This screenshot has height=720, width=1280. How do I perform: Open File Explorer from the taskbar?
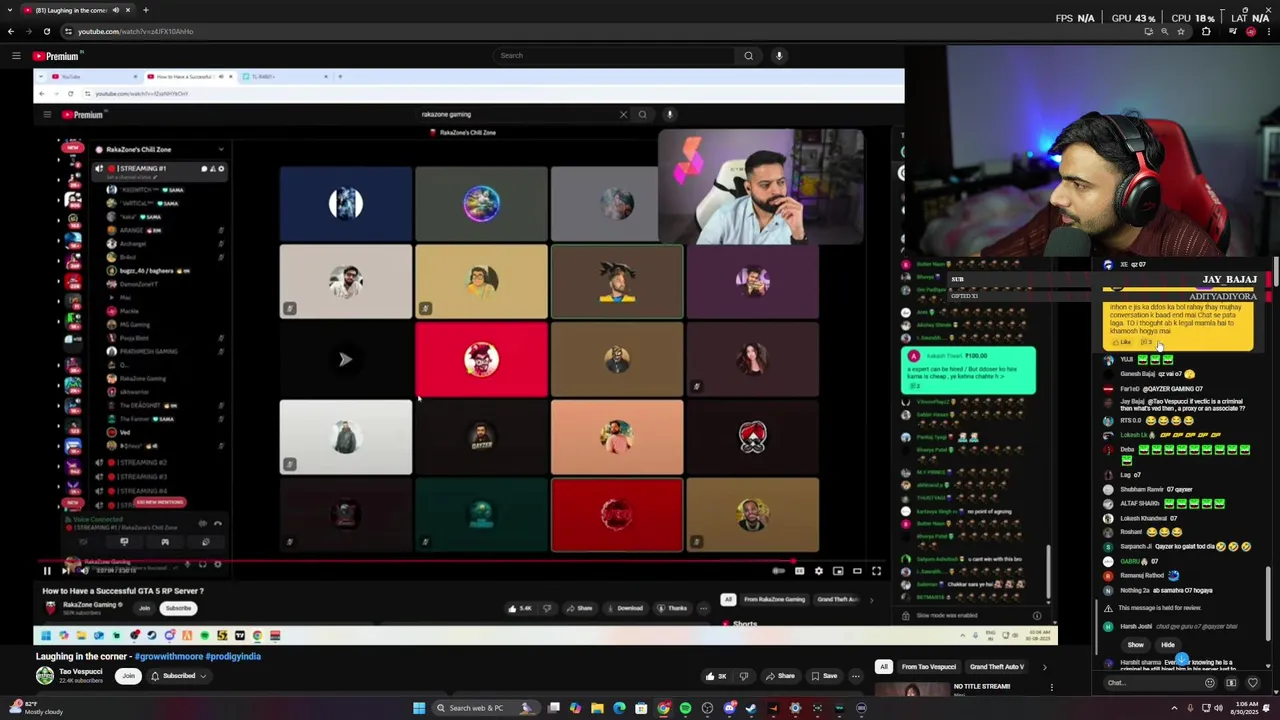[x=597, y=708]
